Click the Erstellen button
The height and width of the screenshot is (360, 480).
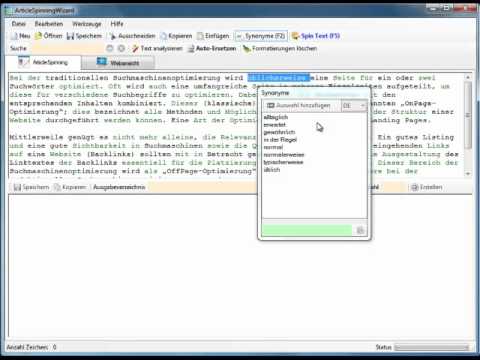click(x=427, y=187)
